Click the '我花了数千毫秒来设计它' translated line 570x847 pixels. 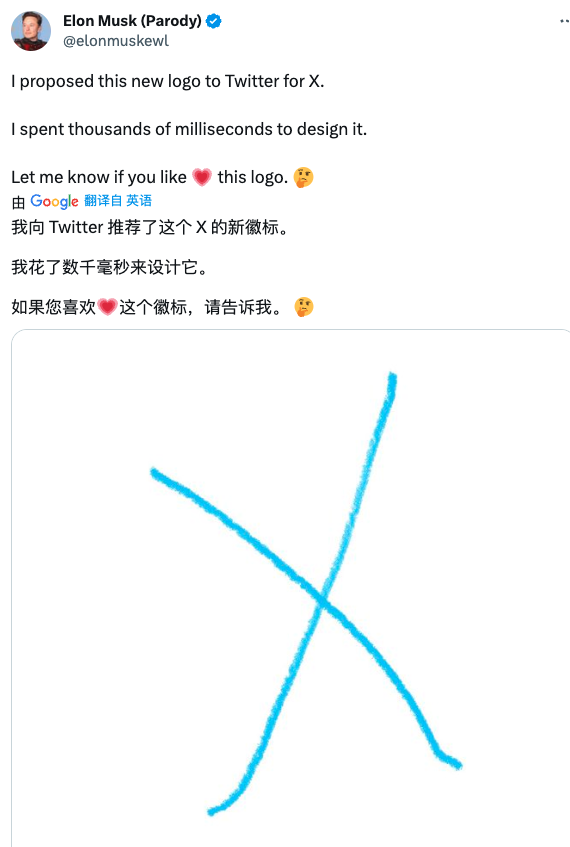(x=109, y=267)
